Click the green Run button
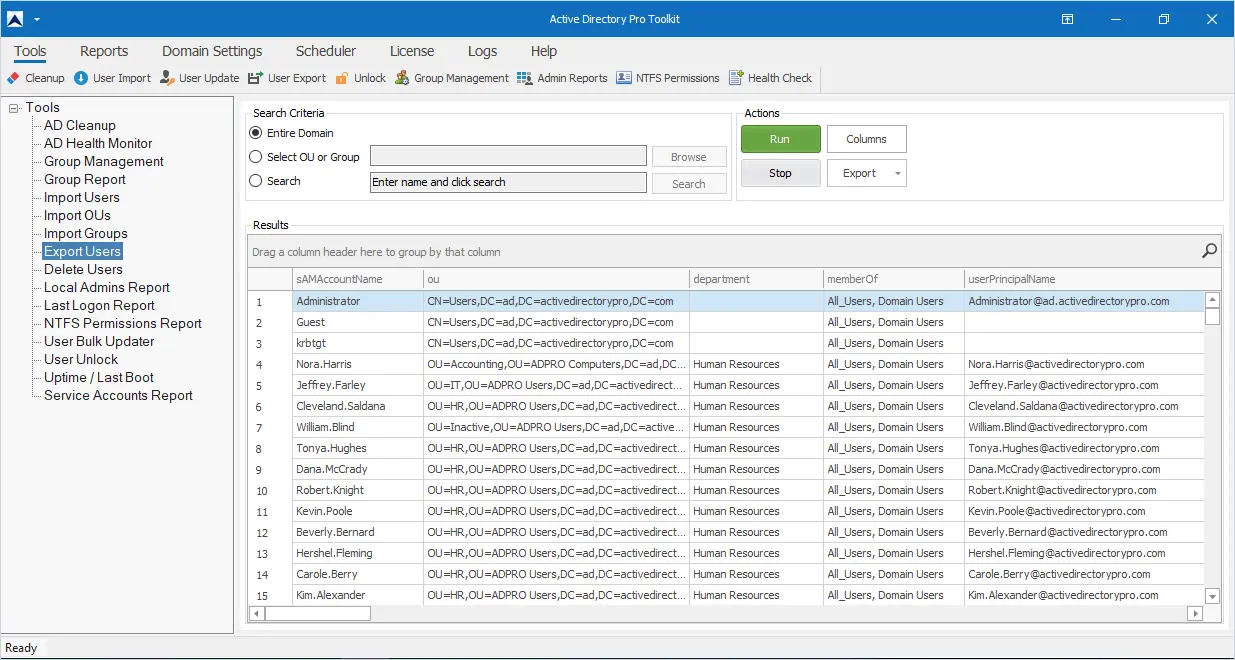This screenshot has width=1235, height=660. 780,139
